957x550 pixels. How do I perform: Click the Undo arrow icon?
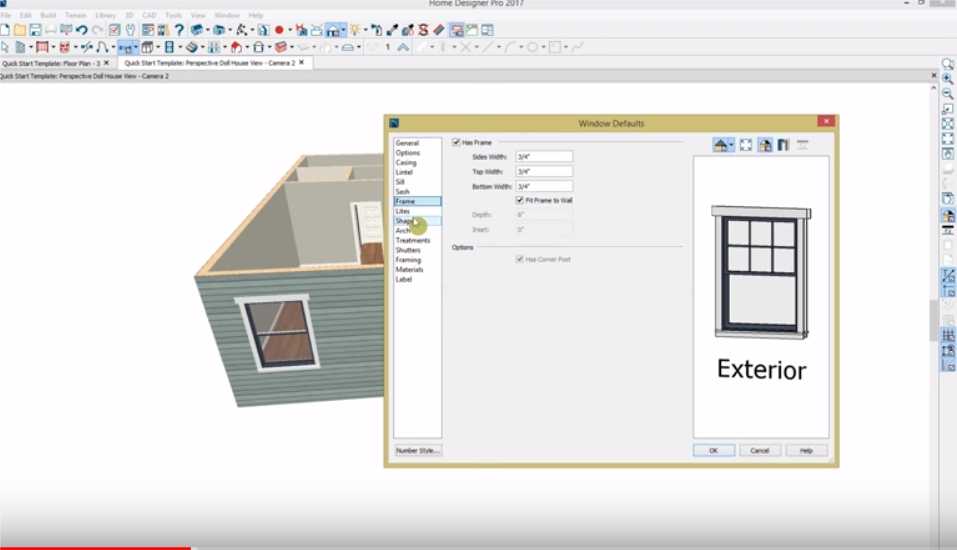[81, 30]
